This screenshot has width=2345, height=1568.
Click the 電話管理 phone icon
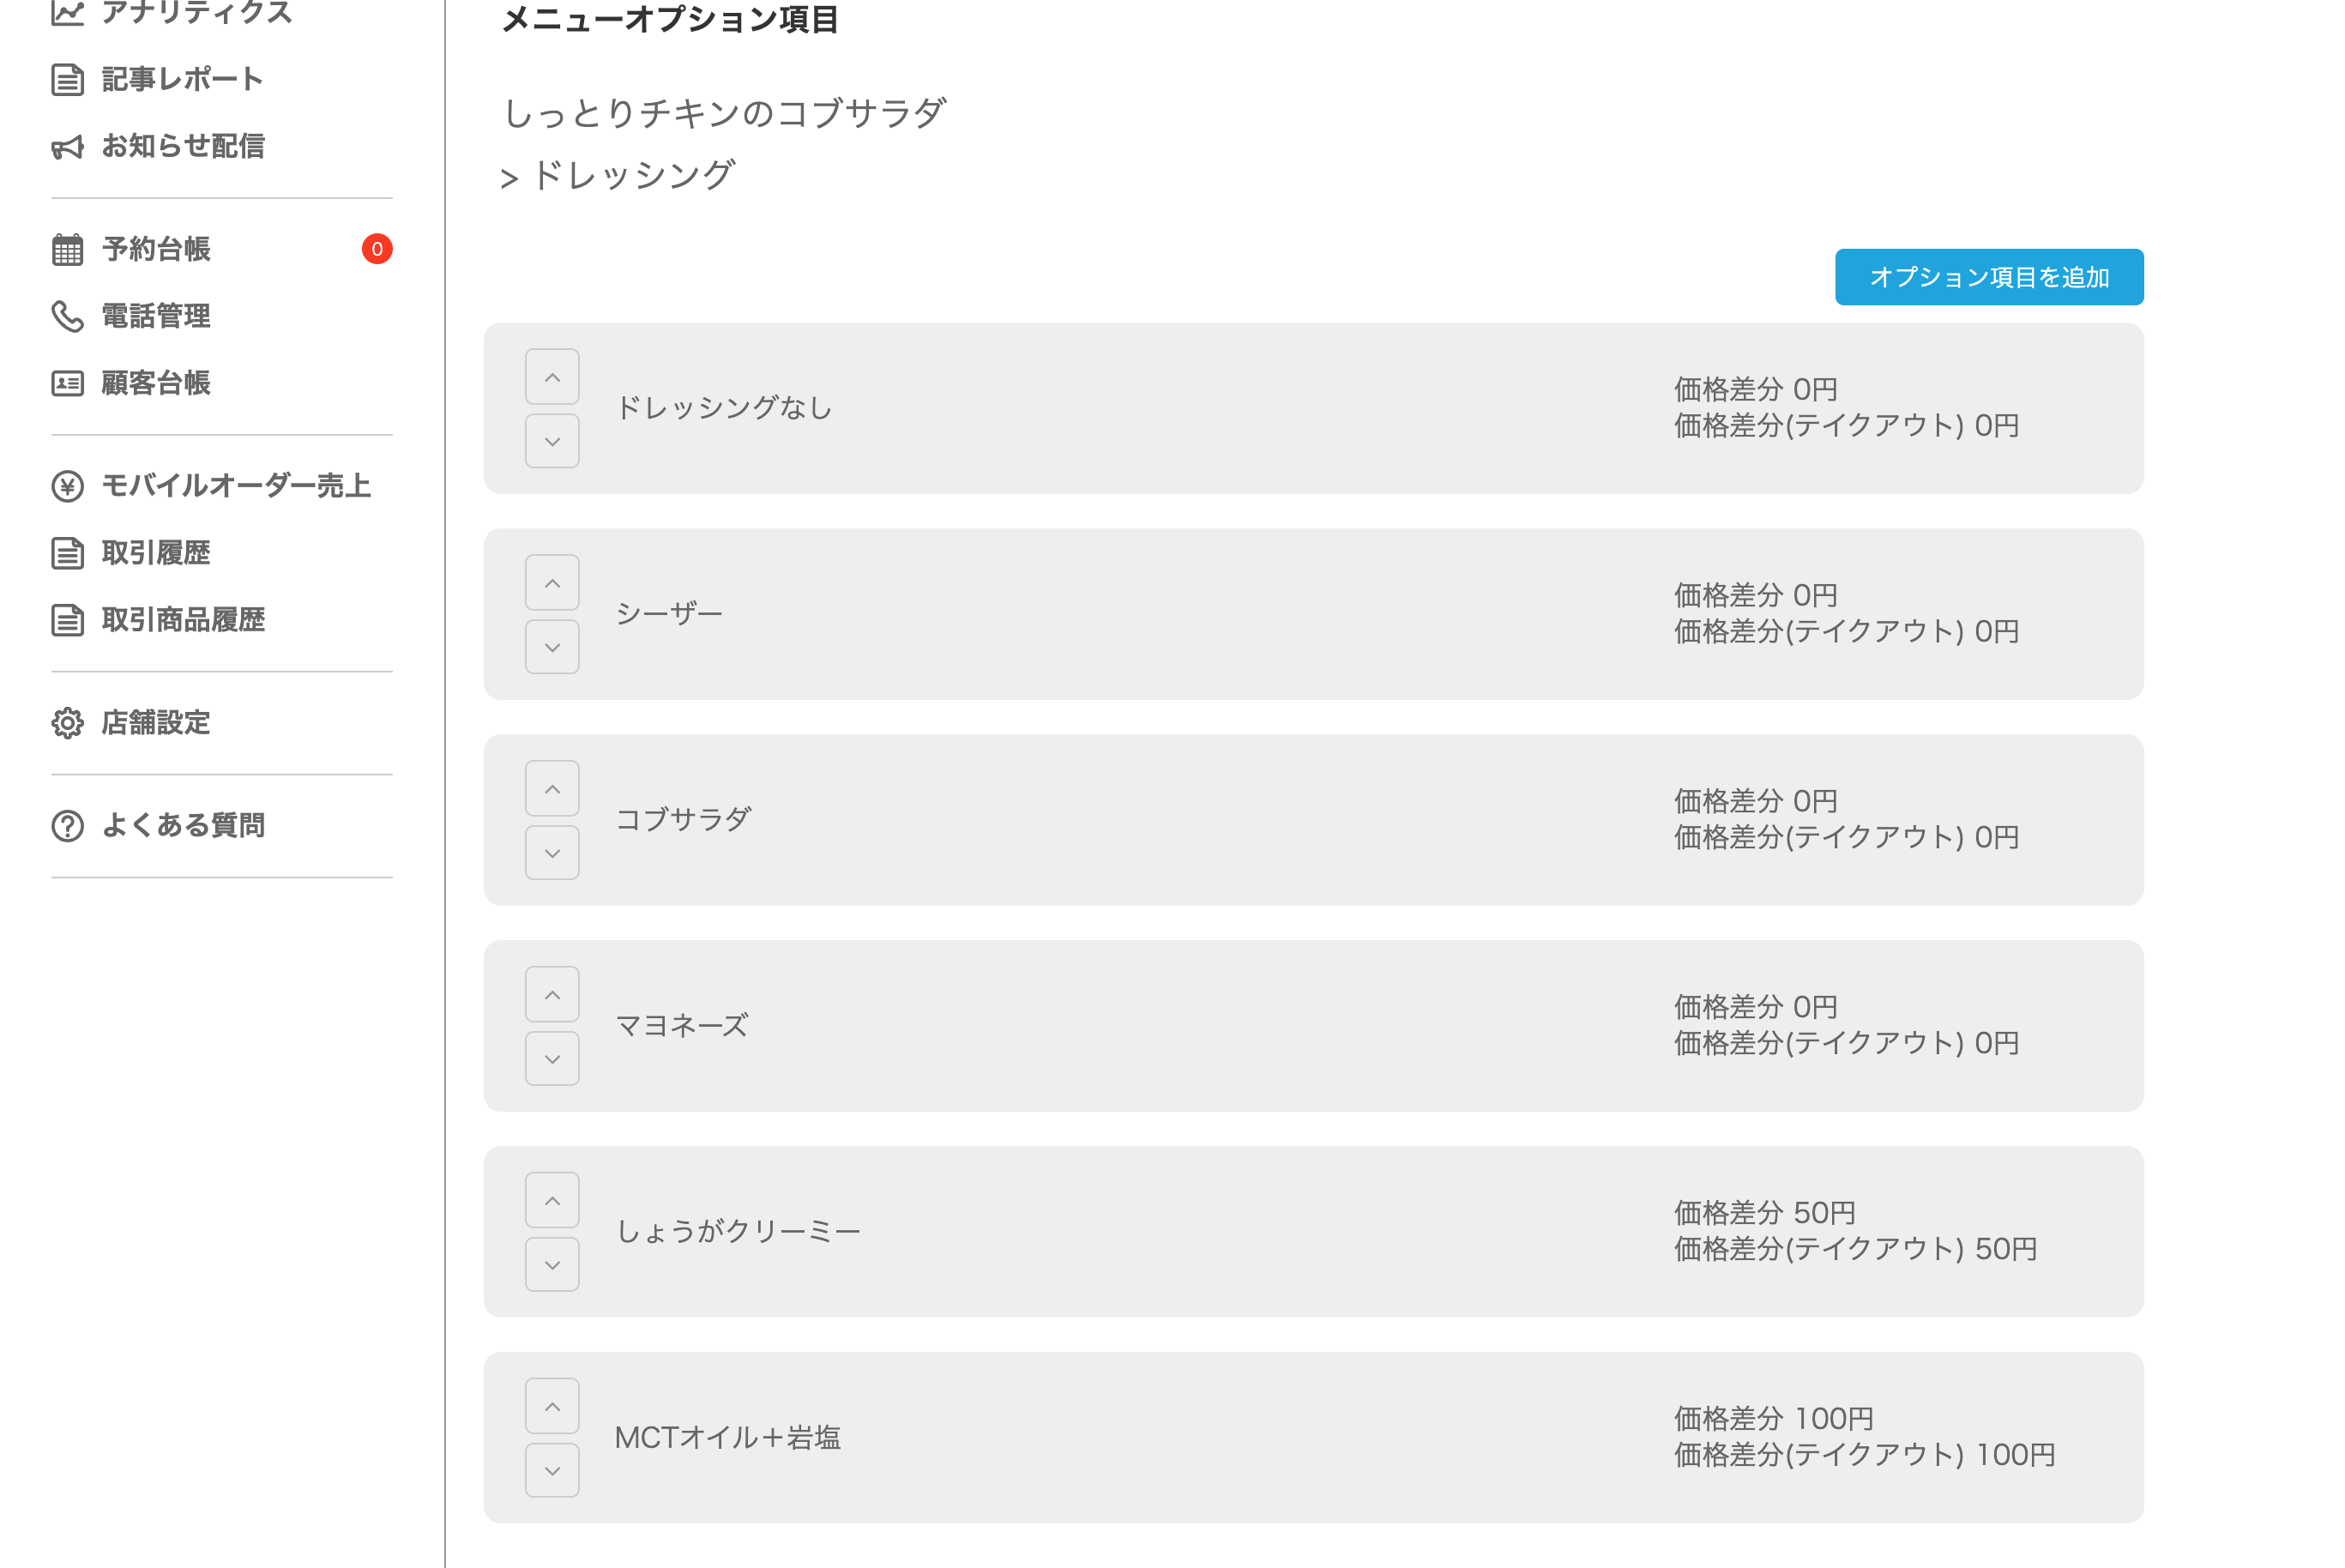coord(67,316)
